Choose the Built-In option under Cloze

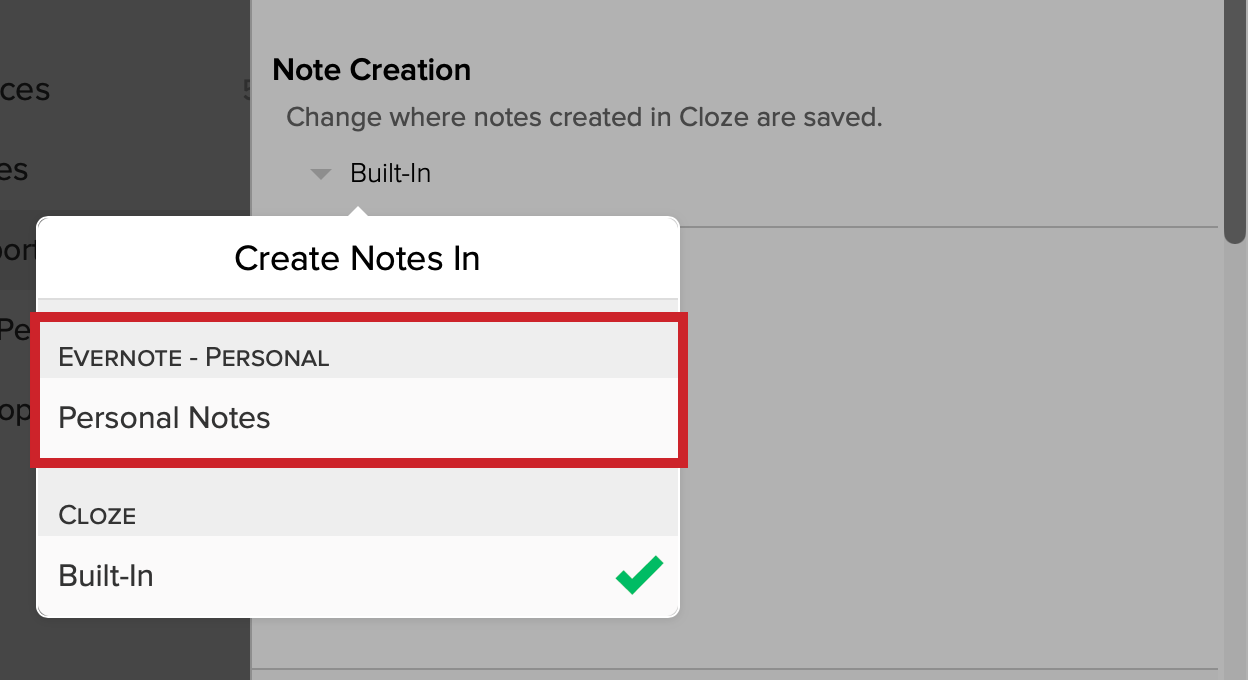(358, 576)
